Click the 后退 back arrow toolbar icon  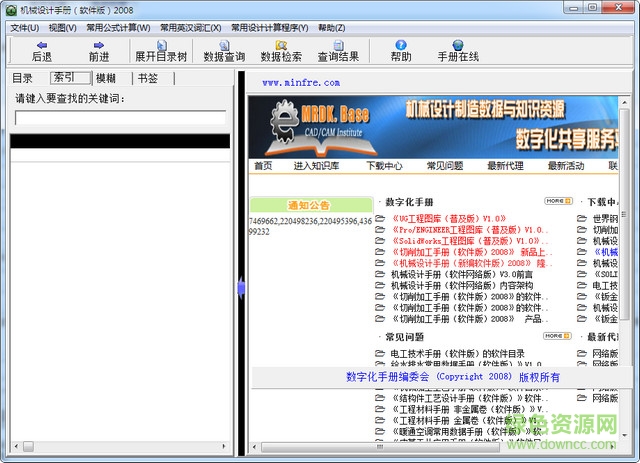[42, 45]
